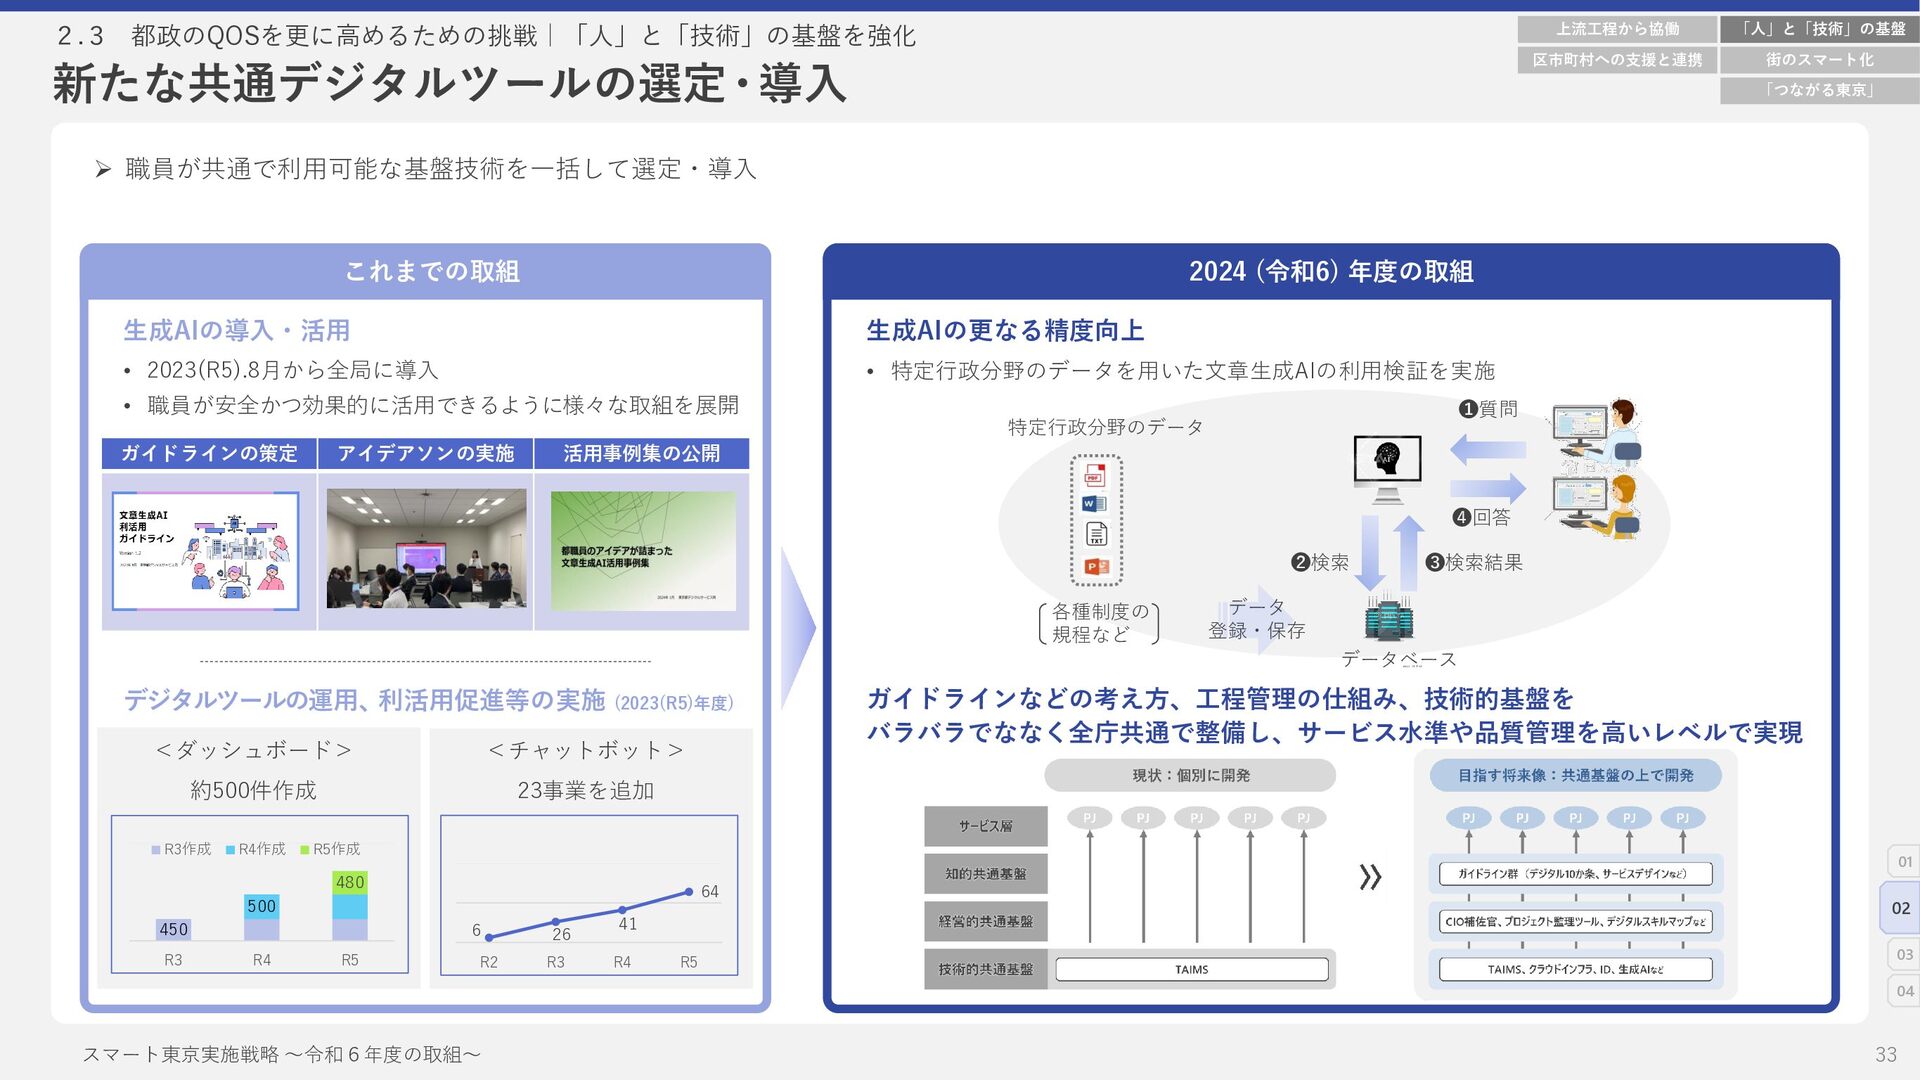Image resolution: width=1920 pixels, height=1080 pixels.
Task: Go to 街のスマート化 navigation button
Action: (x=1819, y=60)
